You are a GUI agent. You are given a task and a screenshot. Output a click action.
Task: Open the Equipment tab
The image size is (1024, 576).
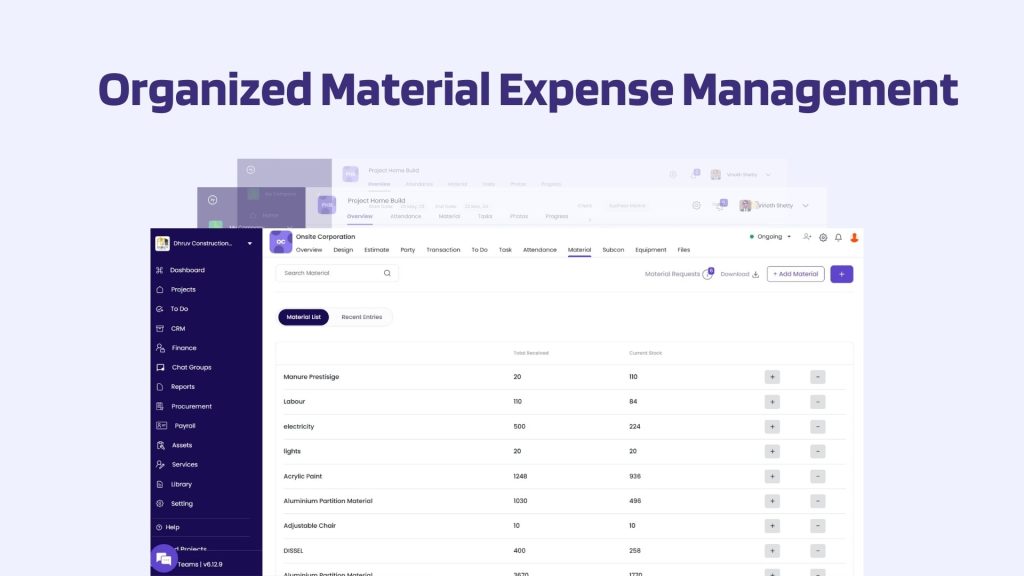650,250
